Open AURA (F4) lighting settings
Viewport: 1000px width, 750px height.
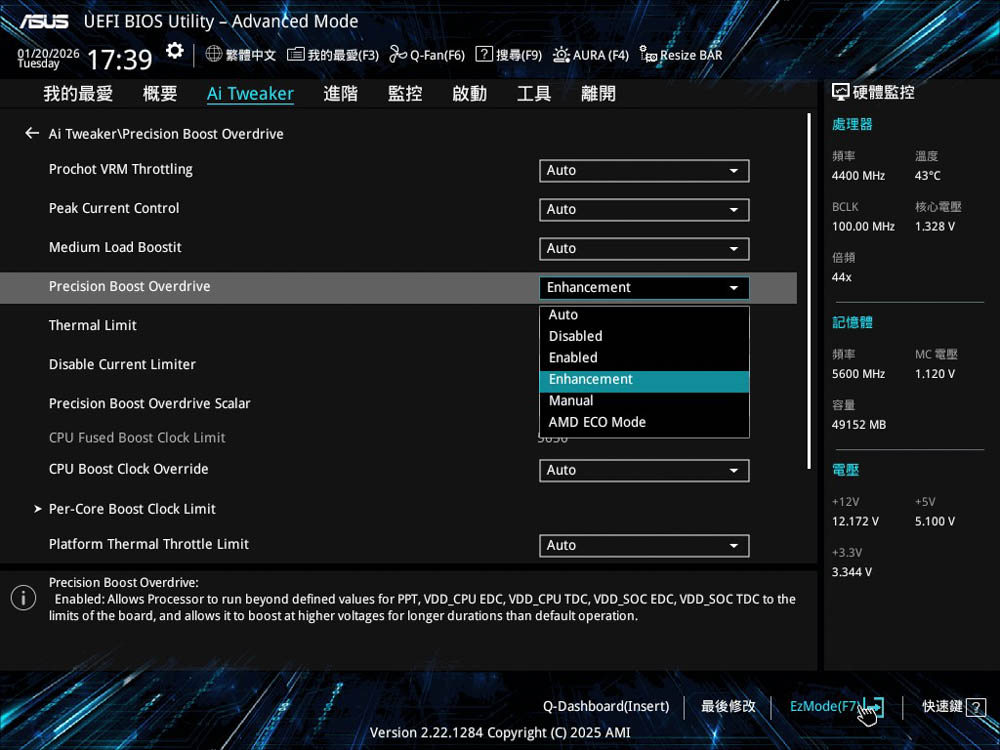562,54
